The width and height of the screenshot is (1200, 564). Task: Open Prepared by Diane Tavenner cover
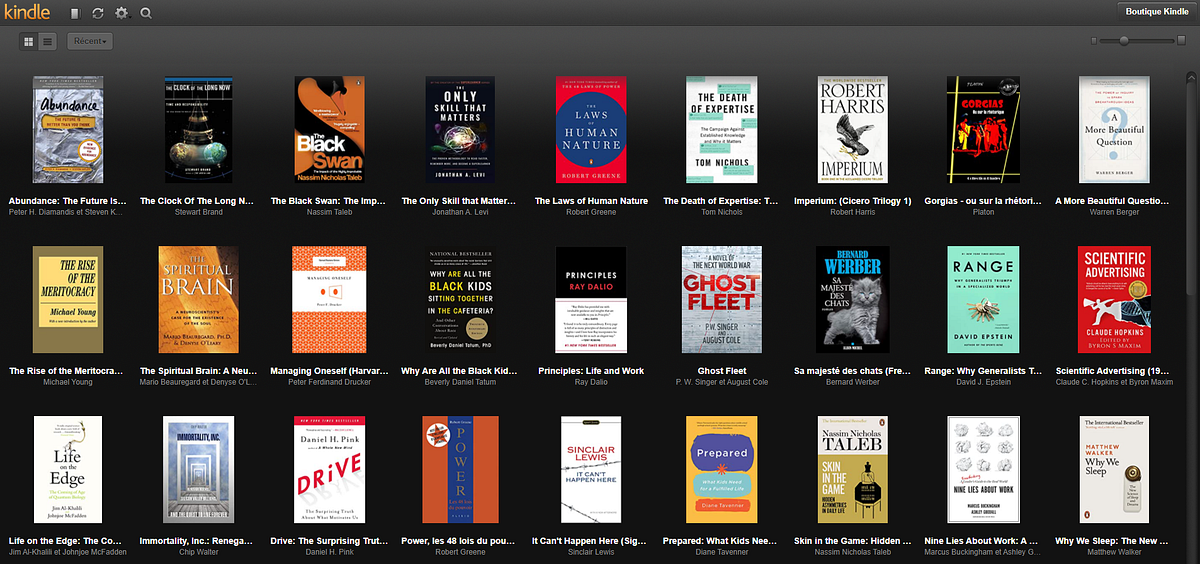point(722,470)
